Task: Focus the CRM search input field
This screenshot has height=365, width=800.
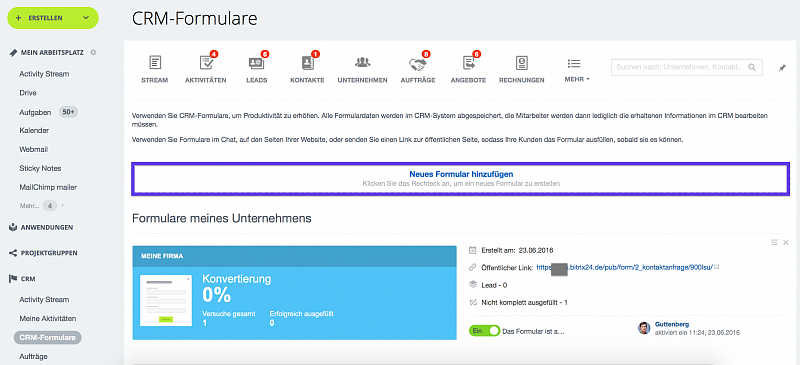Action: tap(686, 67)
